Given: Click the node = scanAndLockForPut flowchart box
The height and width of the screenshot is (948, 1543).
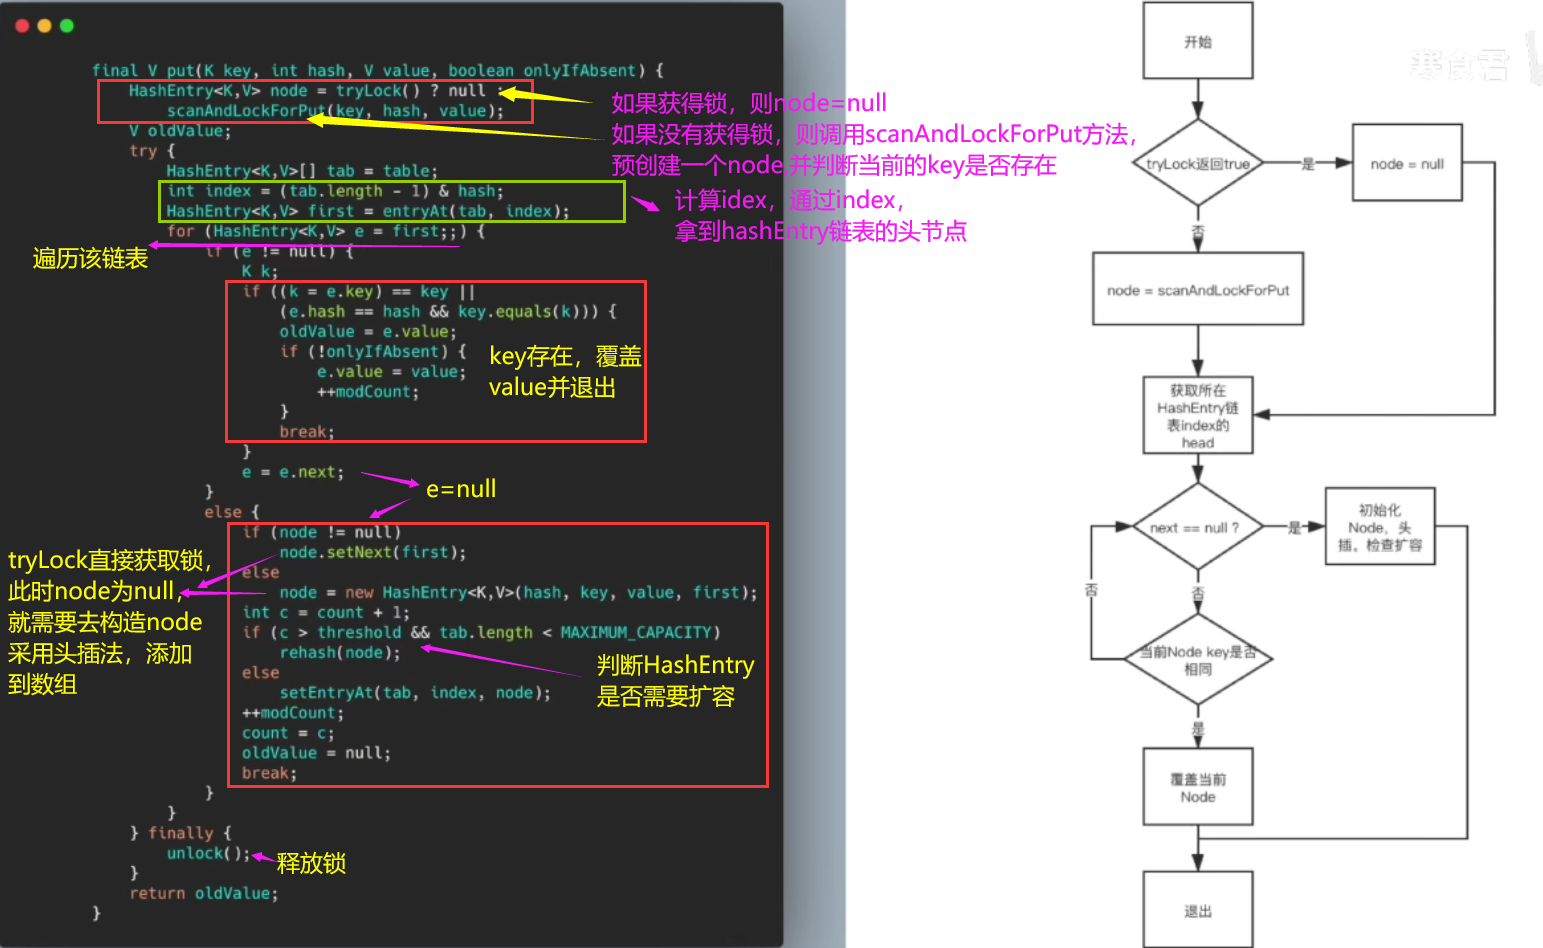Looking at the screenshot, I should pyautogui.click(x=1198, y=289).
